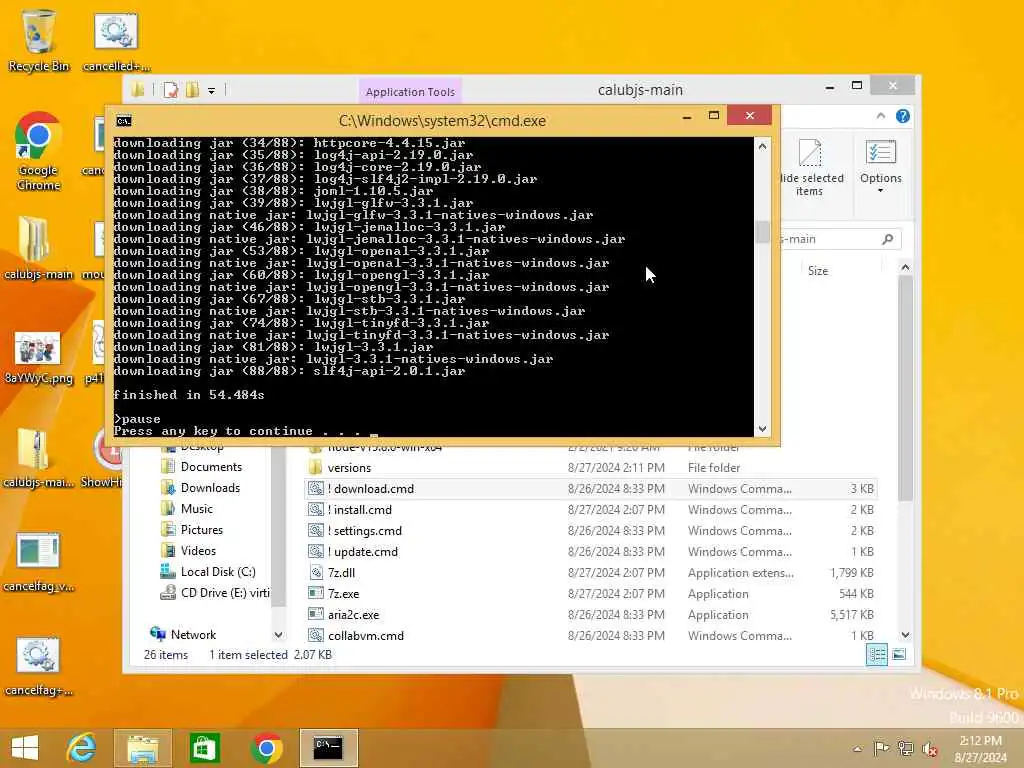Open the calubjs-main folder on desktop
This screenshot has width=1024, height=768.
click(38, 248)
